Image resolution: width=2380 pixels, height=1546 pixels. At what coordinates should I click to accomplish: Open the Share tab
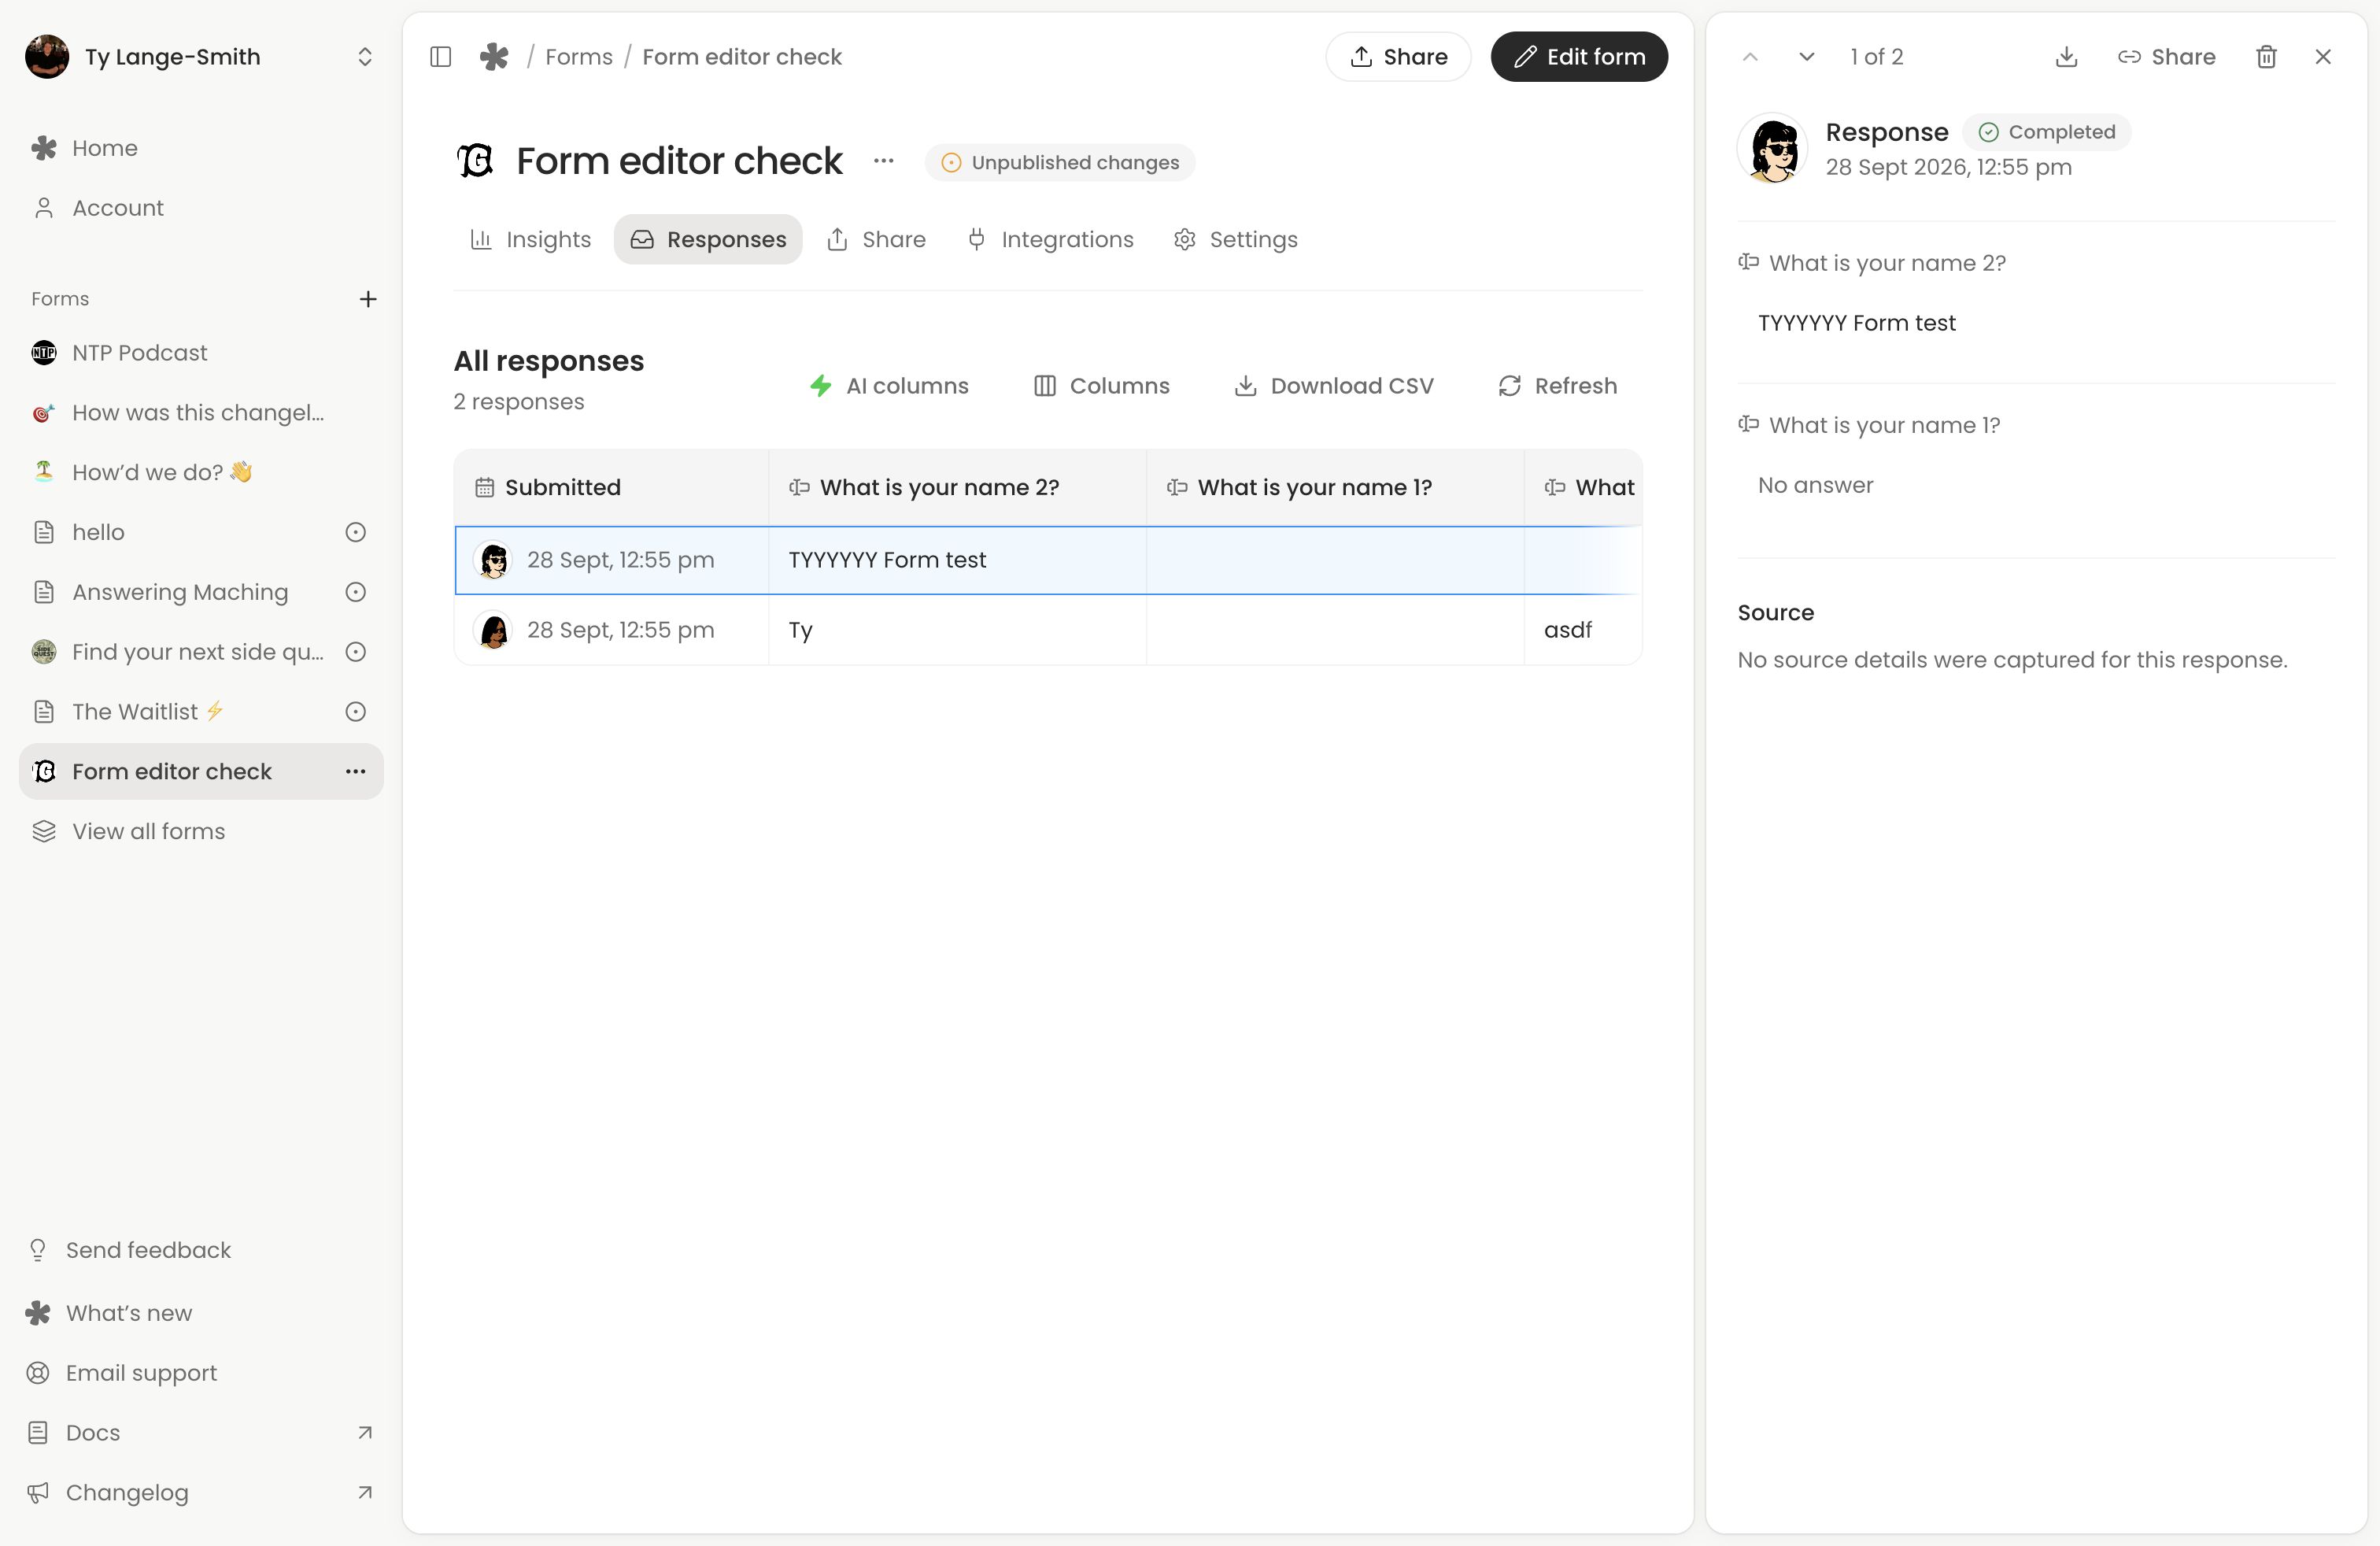click(876, 239)
